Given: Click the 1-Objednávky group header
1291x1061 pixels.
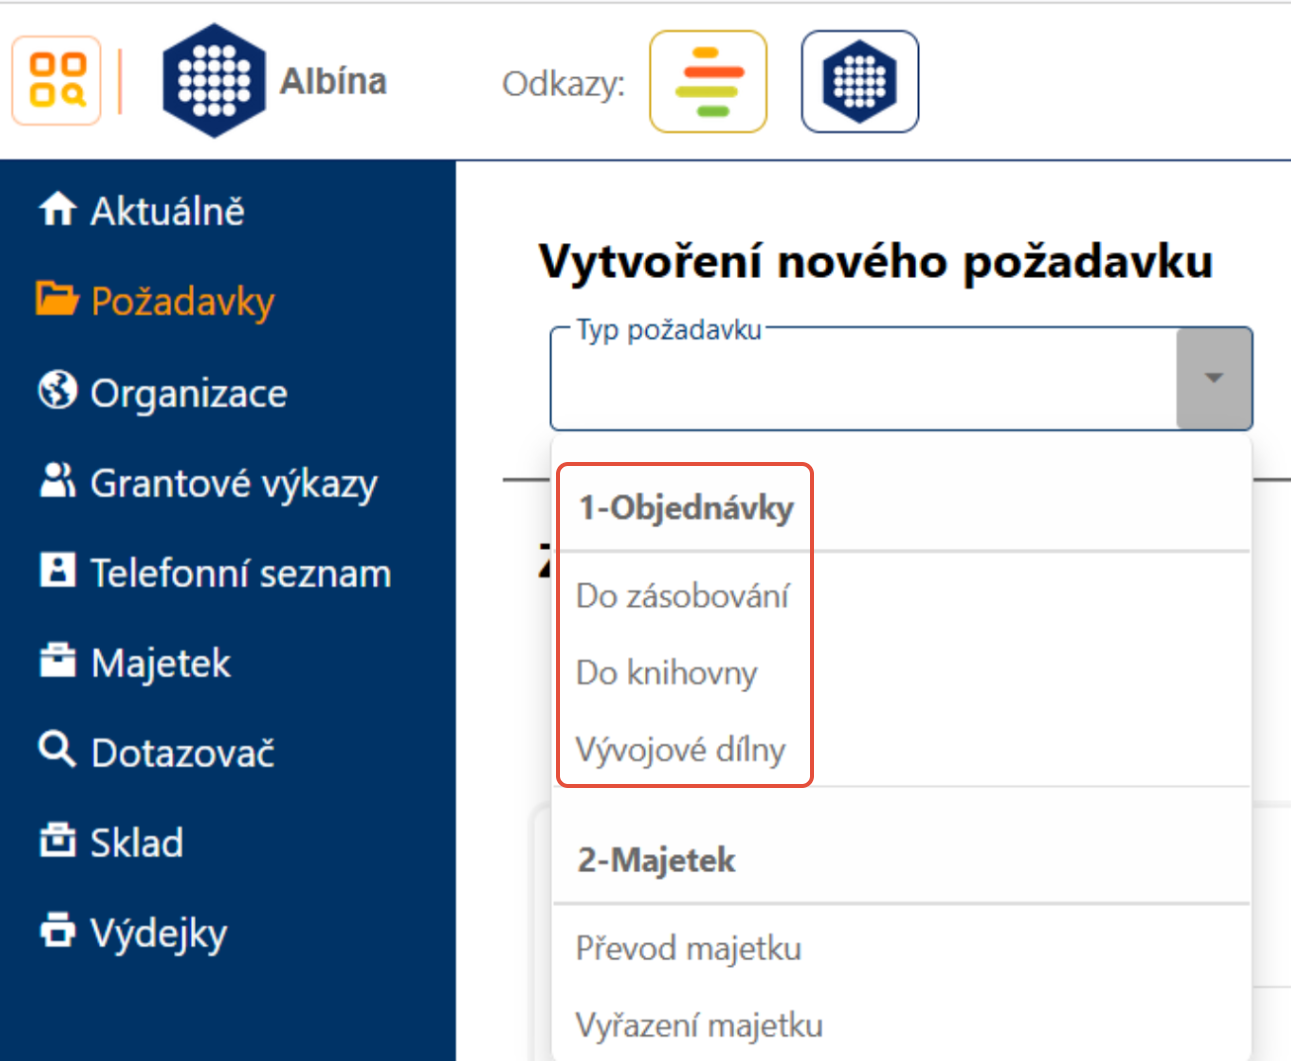Looking at the screenshot, I should (686, 507).
